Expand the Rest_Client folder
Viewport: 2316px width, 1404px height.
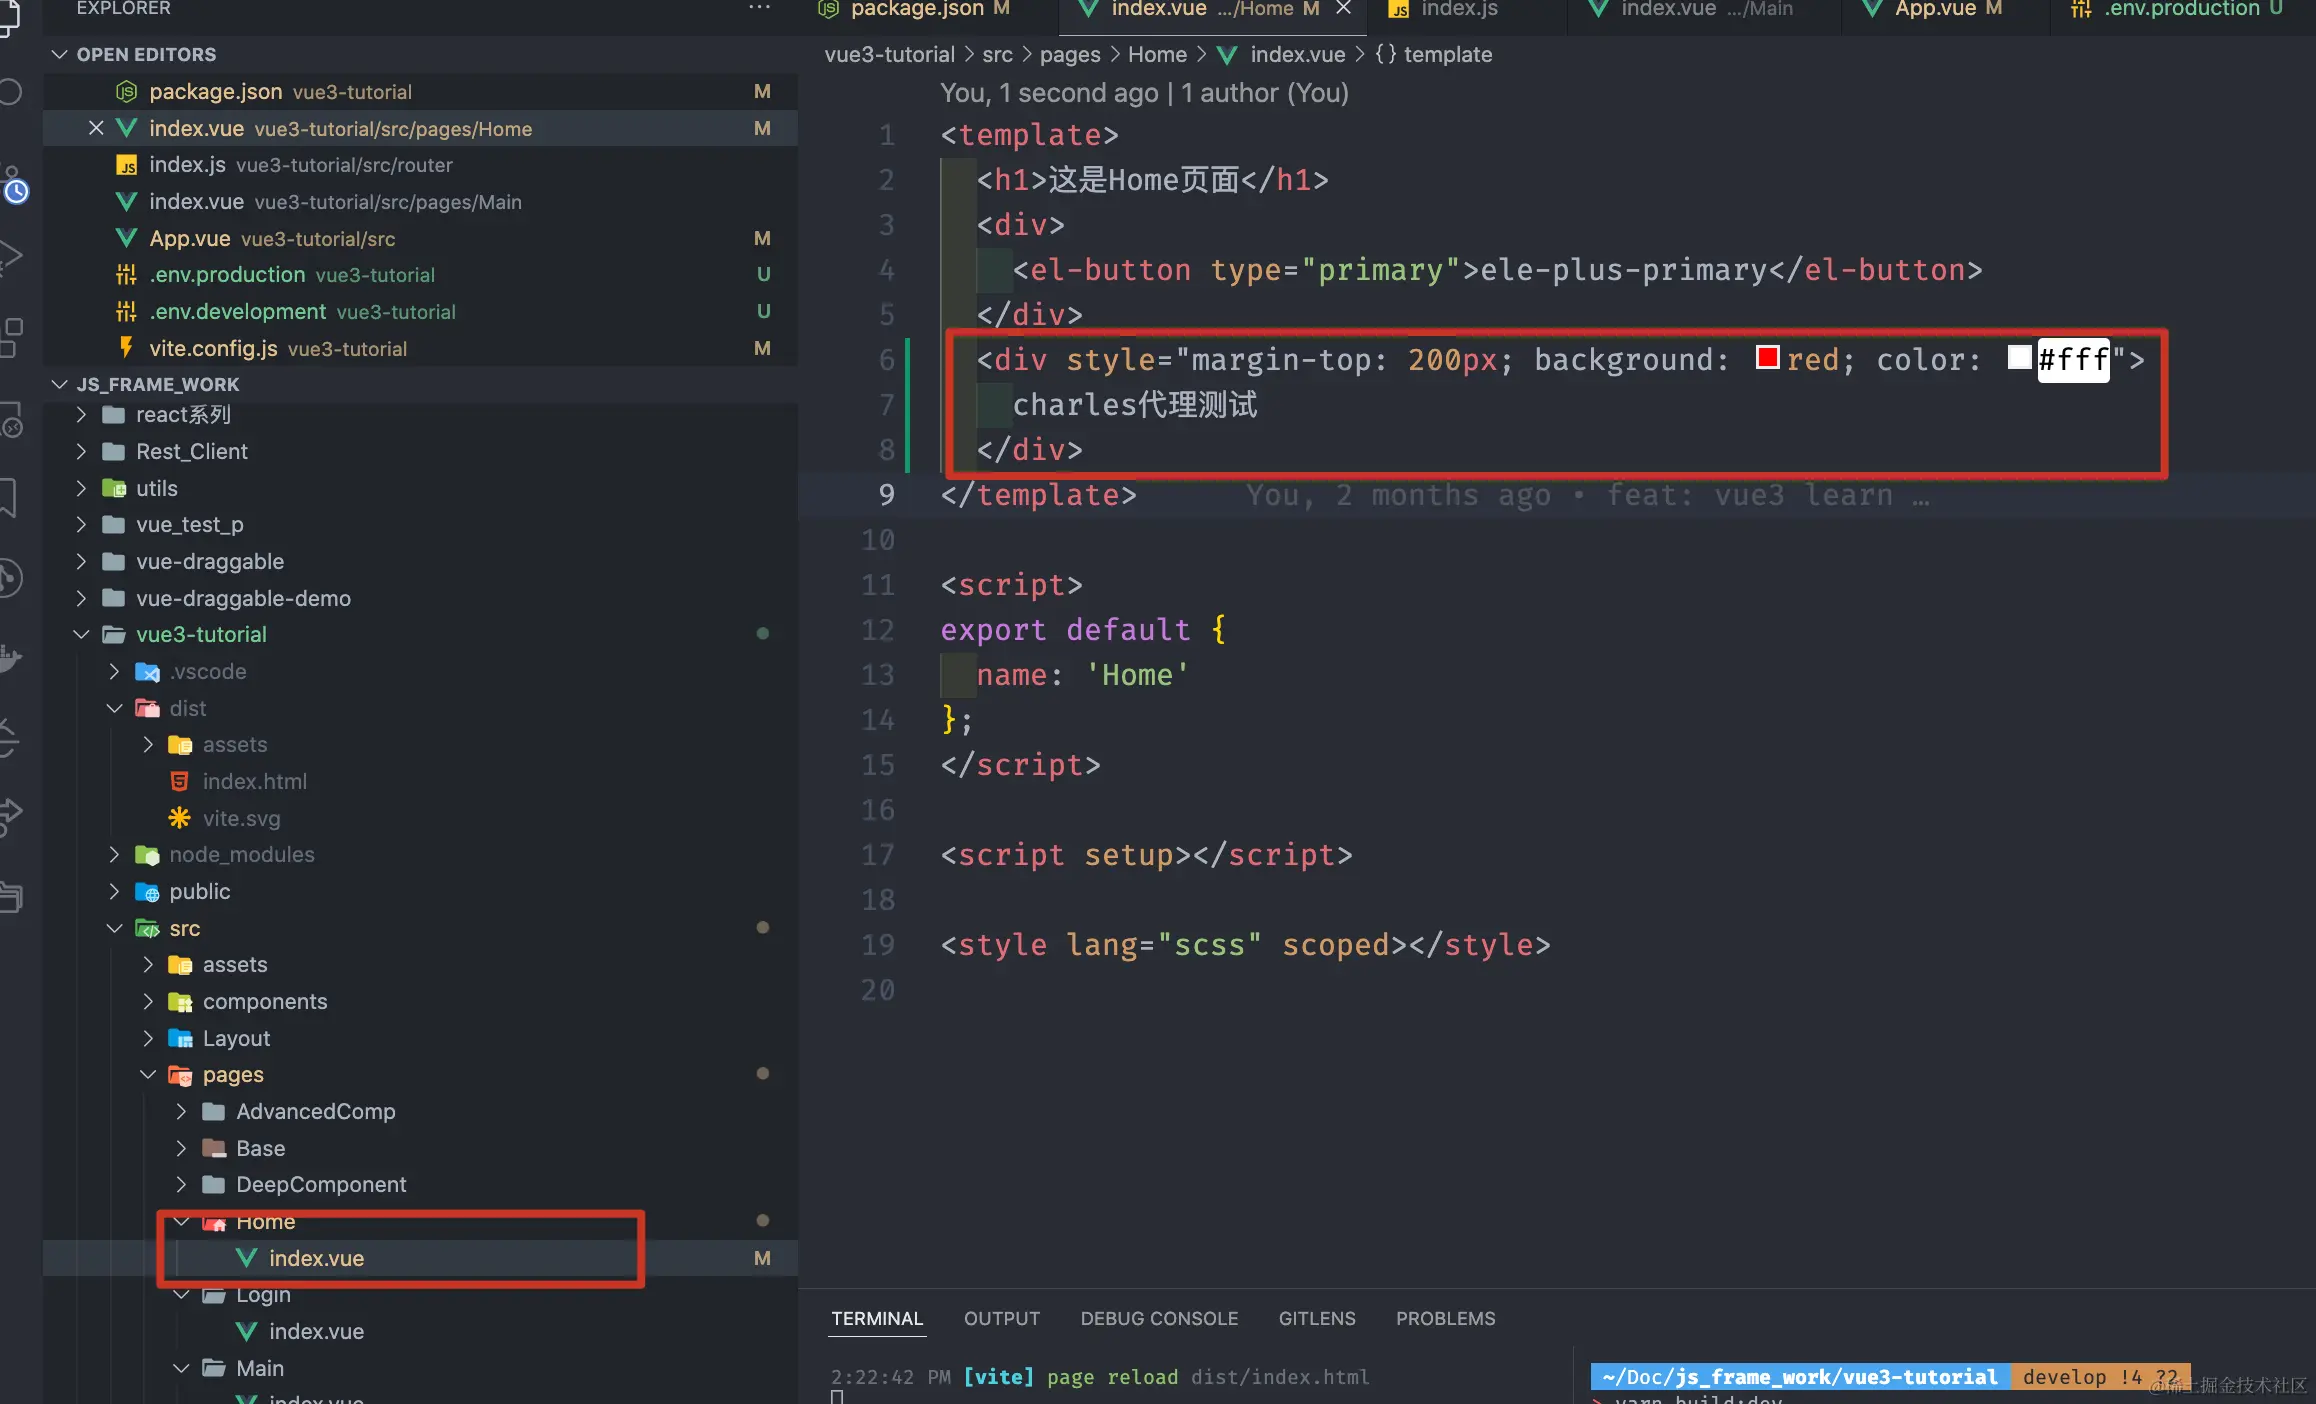81,452
